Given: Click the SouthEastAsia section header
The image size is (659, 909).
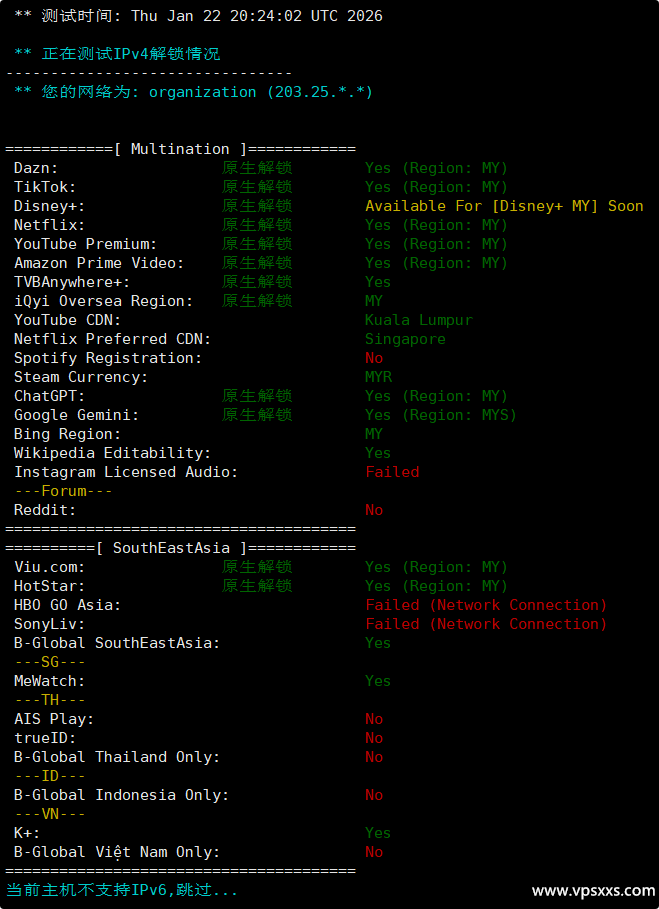Looking at the screenshot, I should 180,548.
